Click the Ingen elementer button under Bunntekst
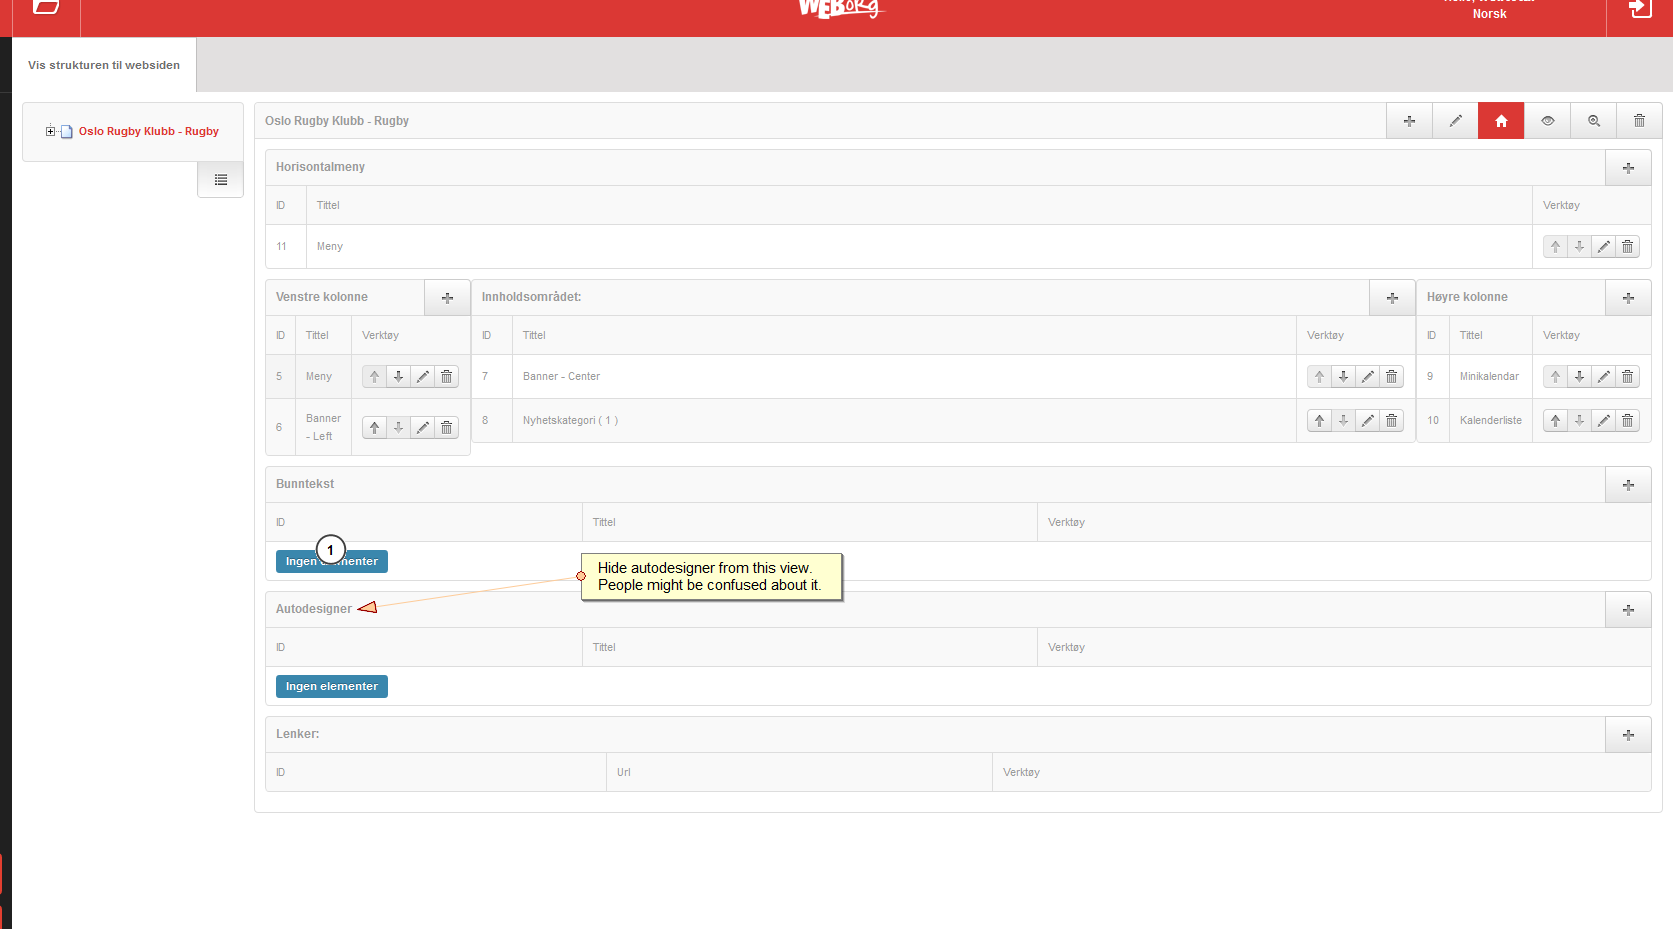This screenshot has height=929, width=1673. (x=332, y=561)
